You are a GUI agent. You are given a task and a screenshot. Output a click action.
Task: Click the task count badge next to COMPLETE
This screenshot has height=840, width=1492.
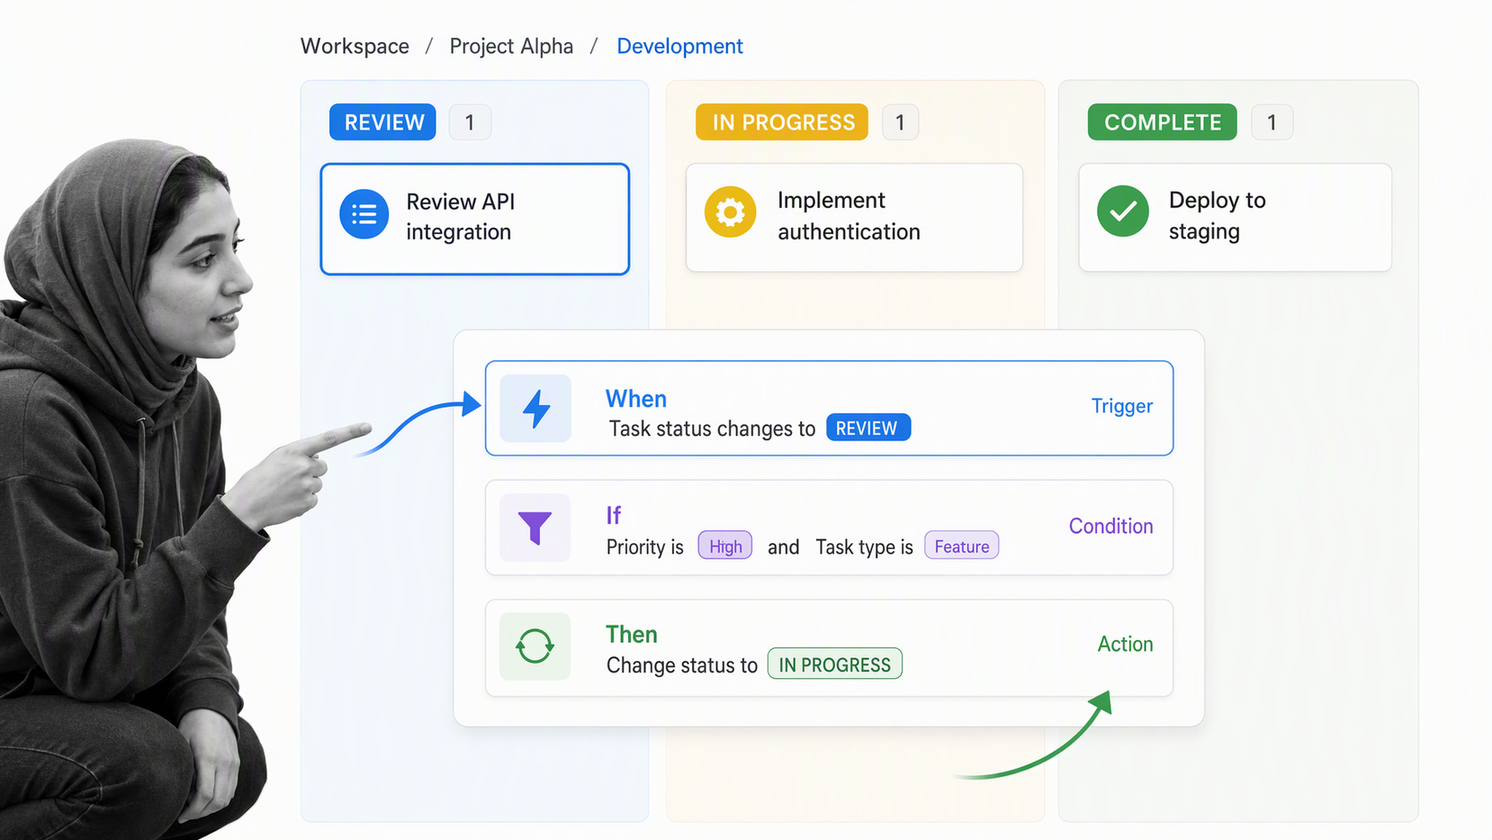coord(1272,122)
